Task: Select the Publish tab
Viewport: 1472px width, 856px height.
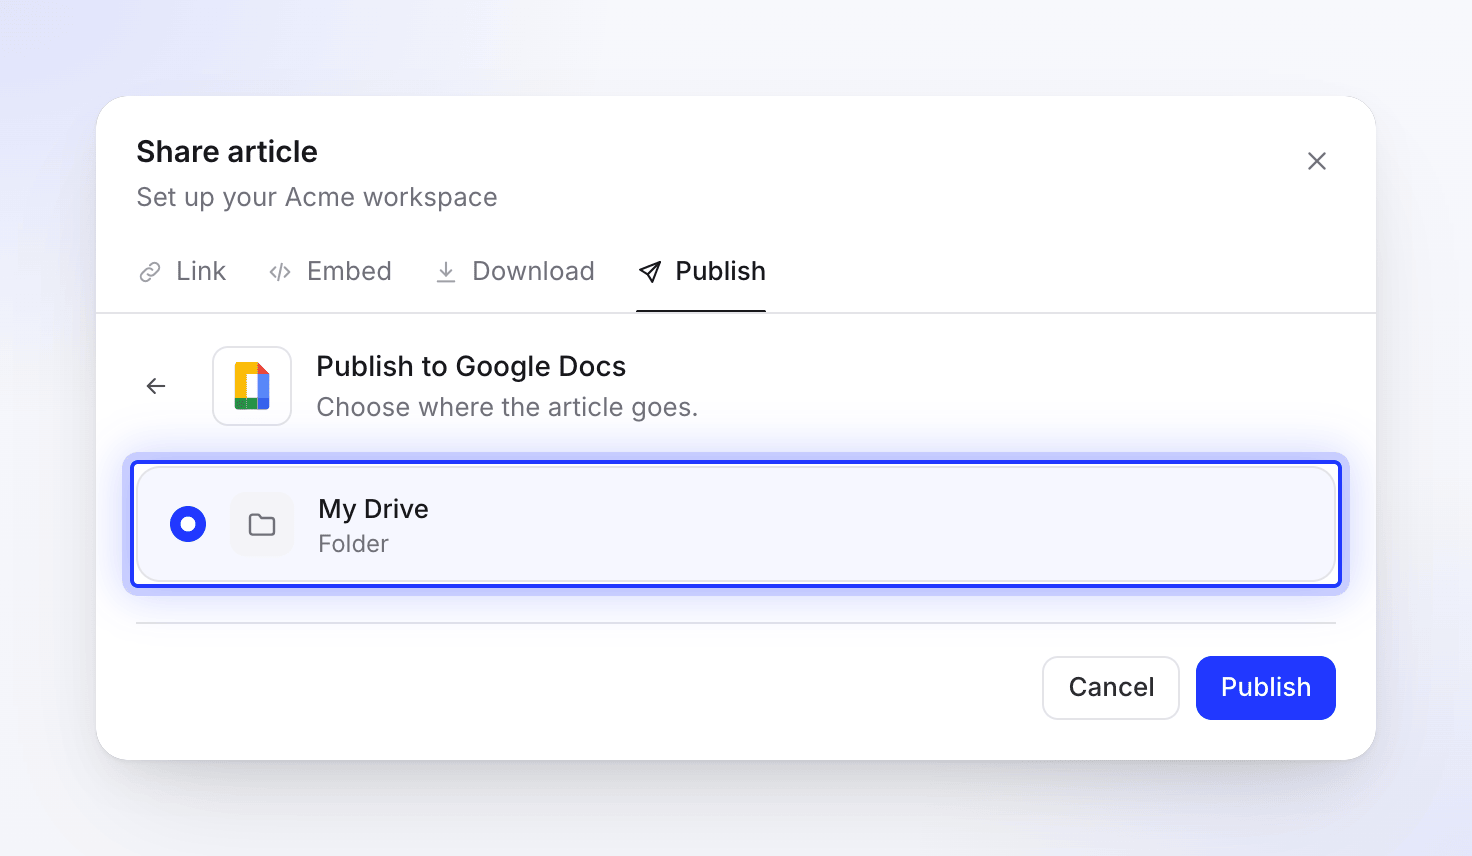Action: point(701,271)
